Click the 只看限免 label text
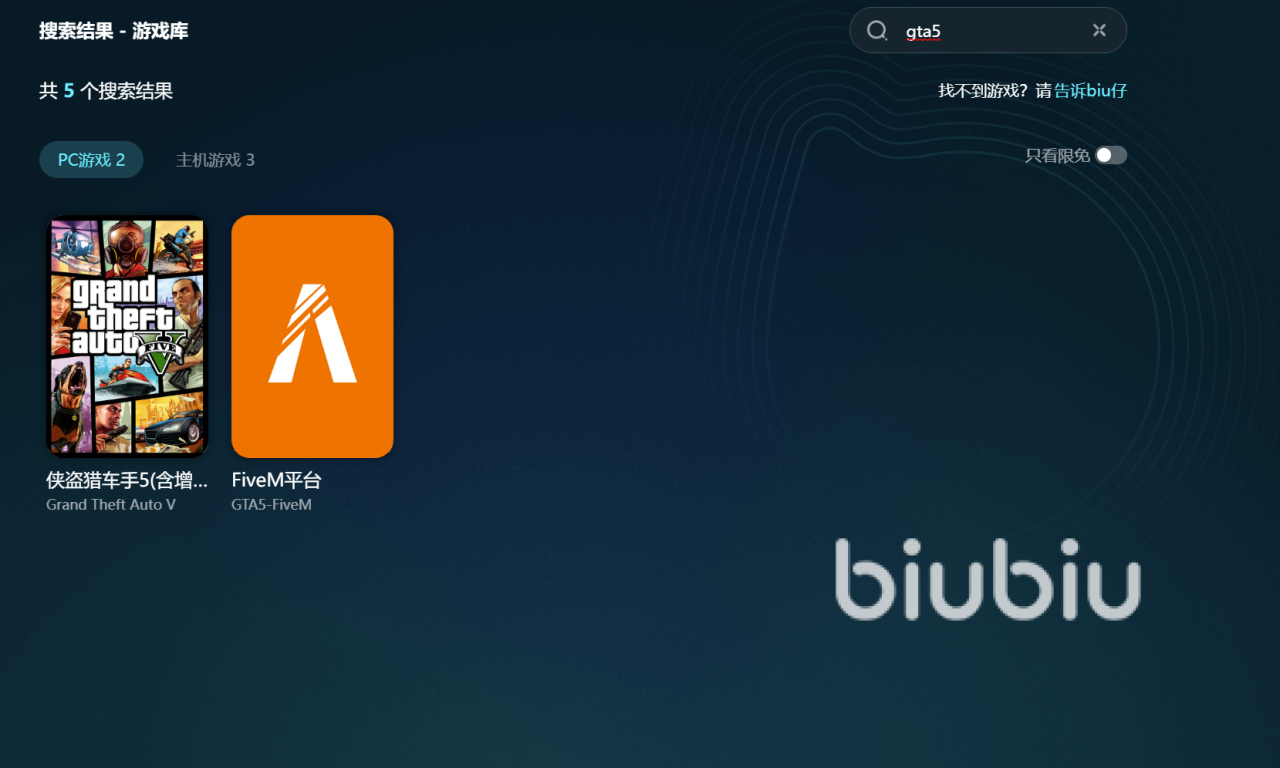This screenshot has width=1280, height=768. click(x=1057, y=156)
